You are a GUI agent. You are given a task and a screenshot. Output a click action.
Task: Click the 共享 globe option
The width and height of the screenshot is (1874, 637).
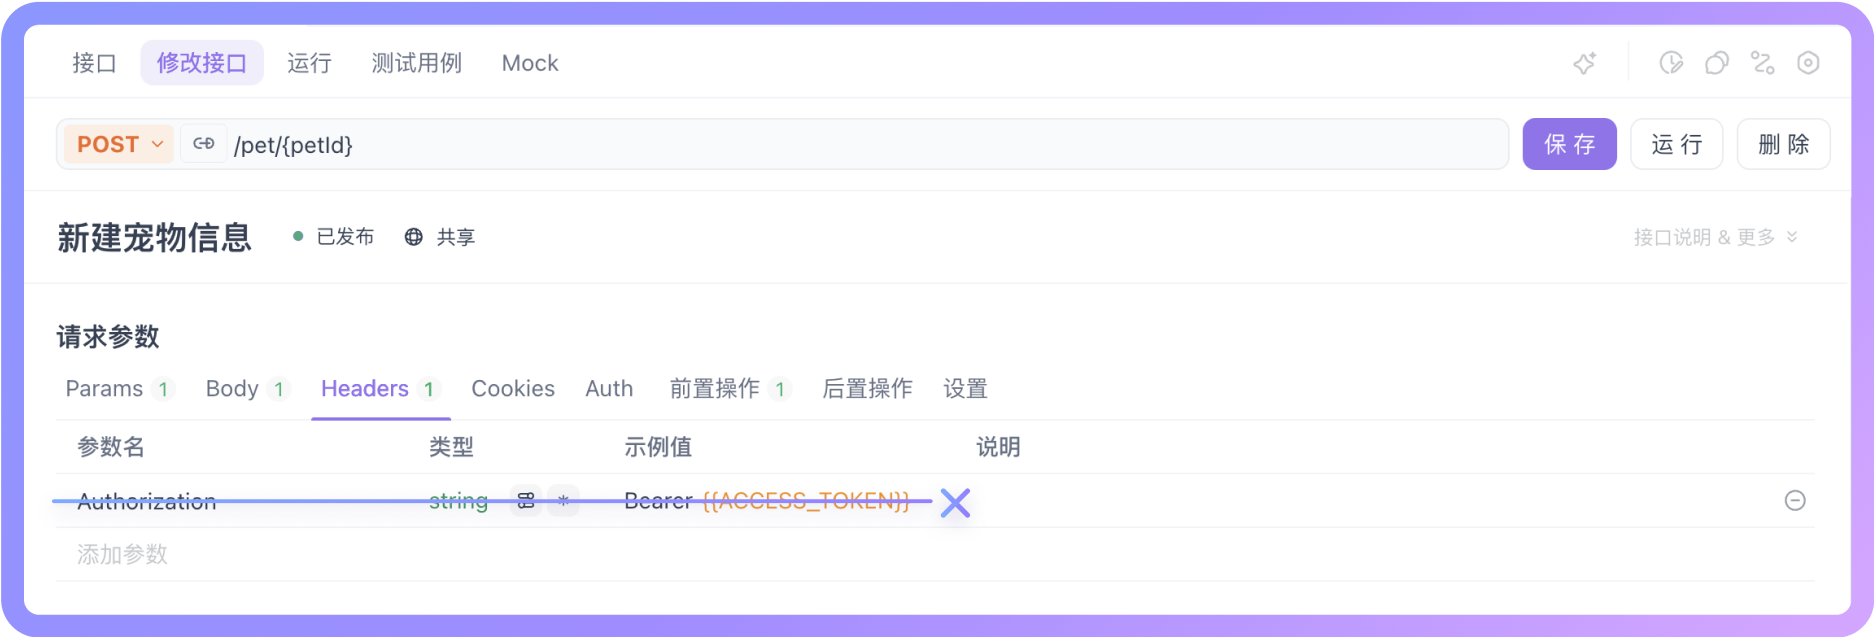click(440, 237)
